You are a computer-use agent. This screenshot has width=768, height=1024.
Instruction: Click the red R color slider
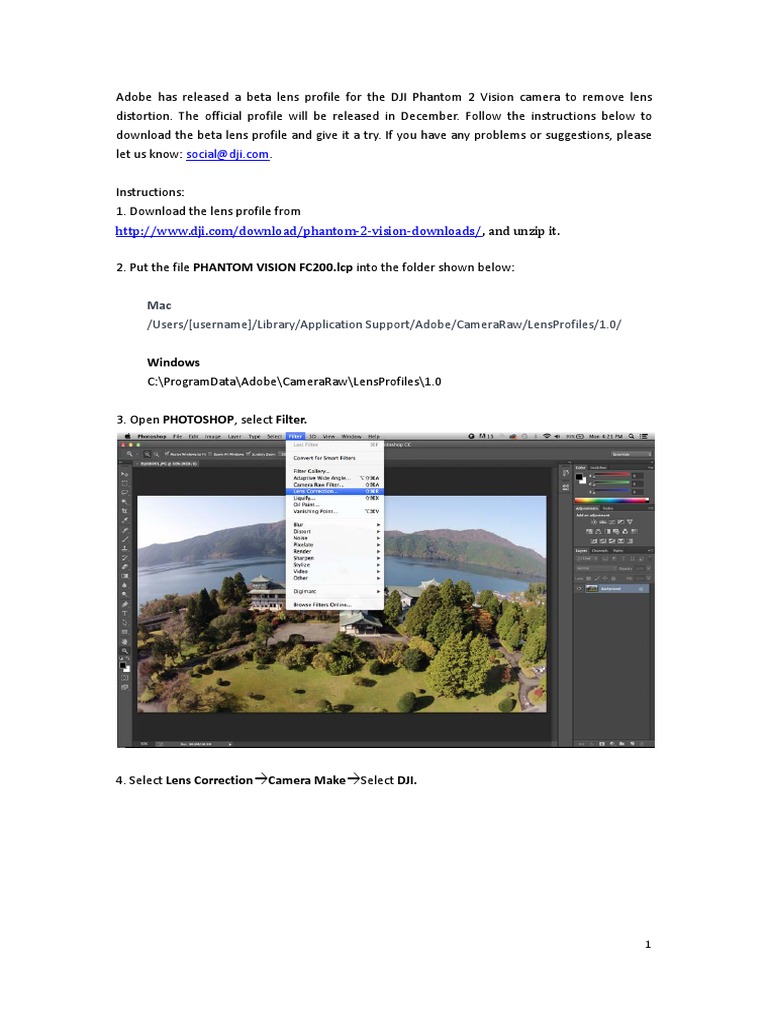(612, 474)
